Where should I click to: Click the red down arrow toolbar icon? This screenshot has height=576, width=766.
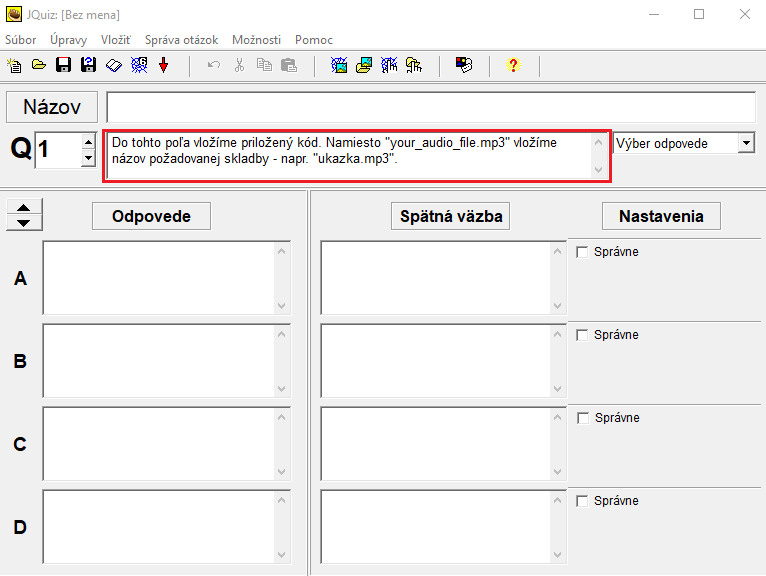[x=164, y=66]
